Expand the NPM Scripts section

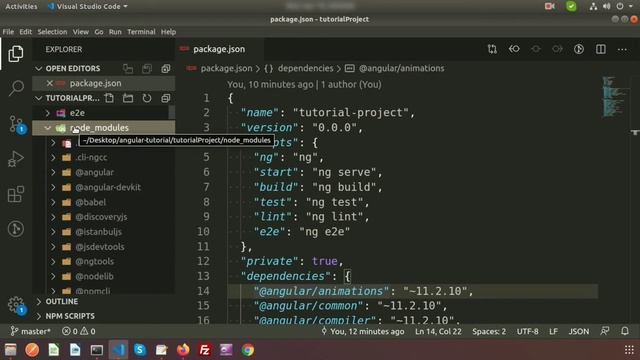pos(70,316)
